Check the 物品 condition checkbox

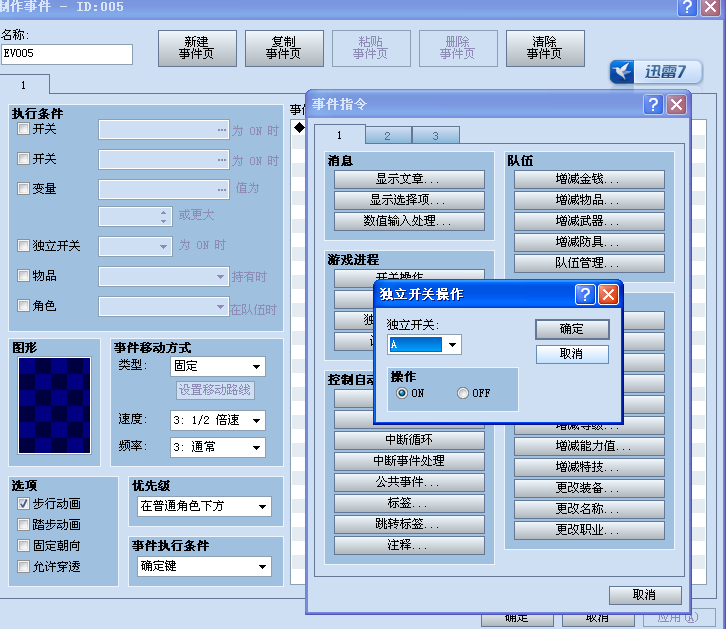(x=23, y=275)
